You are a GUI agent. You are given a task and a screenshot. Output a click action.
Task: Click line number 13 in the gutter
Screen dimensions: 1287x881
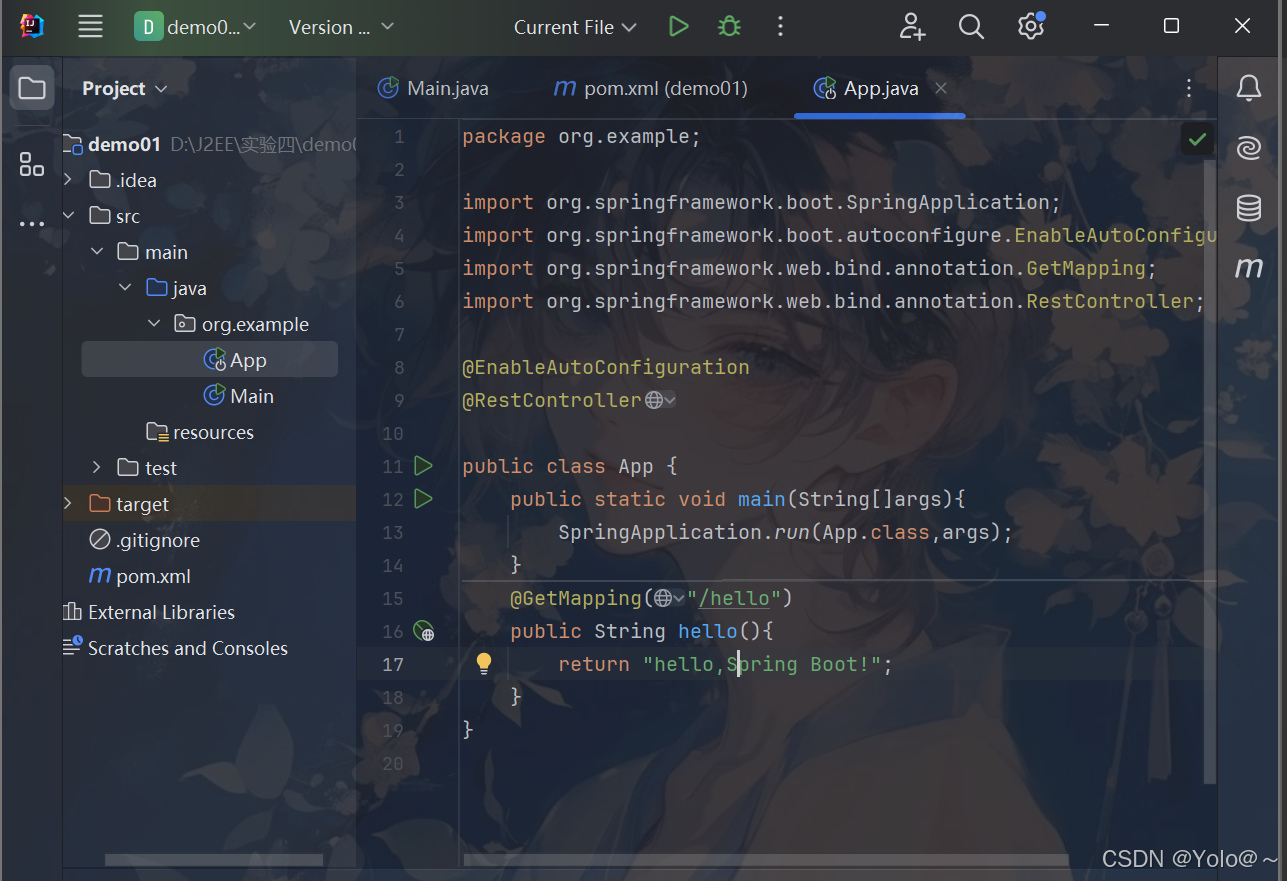[392, 532]
